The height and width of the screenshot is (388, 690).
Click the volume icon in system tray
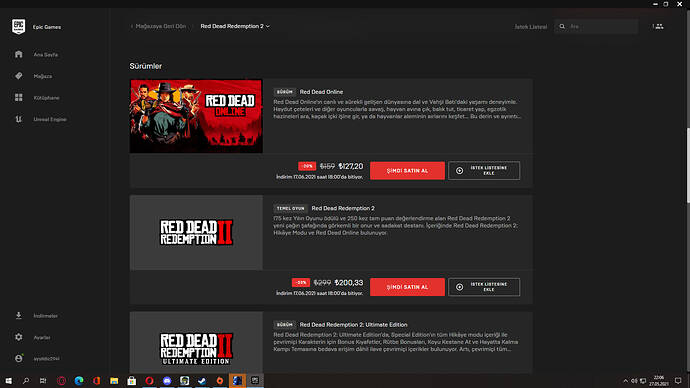coord(634,381)
